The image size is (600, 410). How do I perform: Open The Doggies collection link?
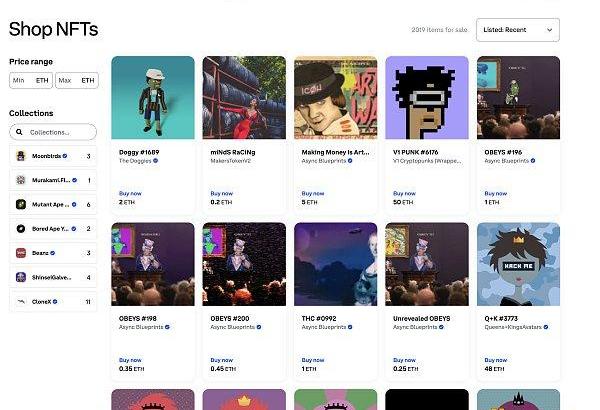(135, 161)
